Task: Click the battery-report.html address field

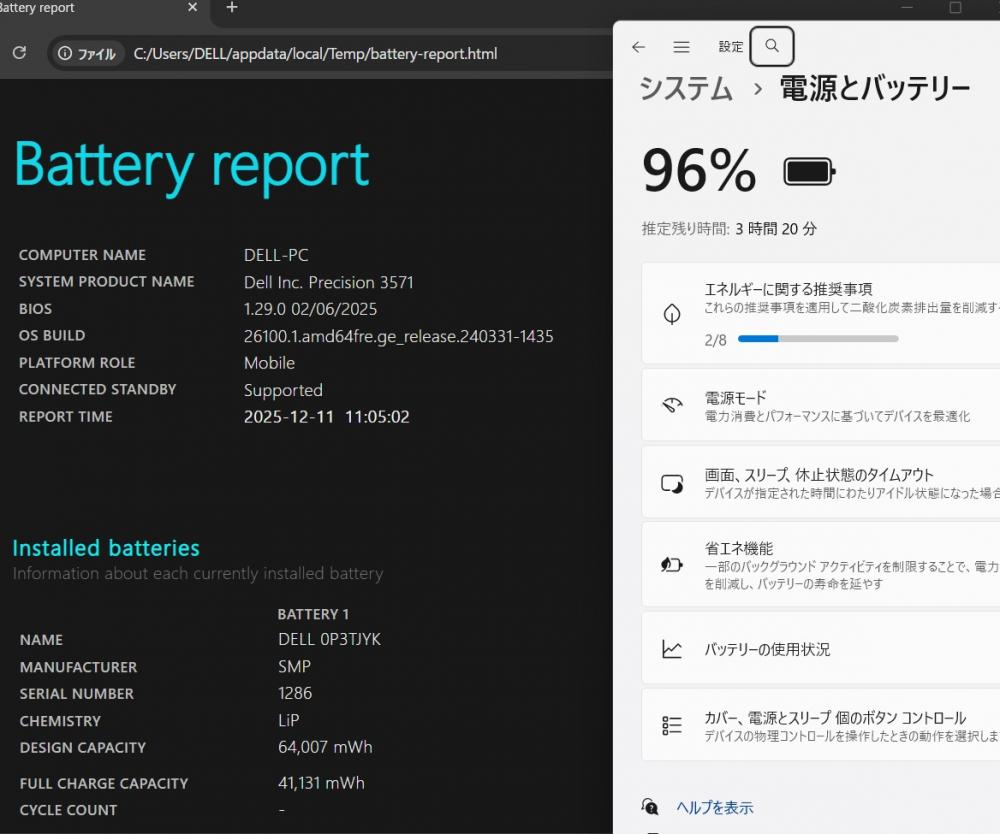Action: click(315, 54)
